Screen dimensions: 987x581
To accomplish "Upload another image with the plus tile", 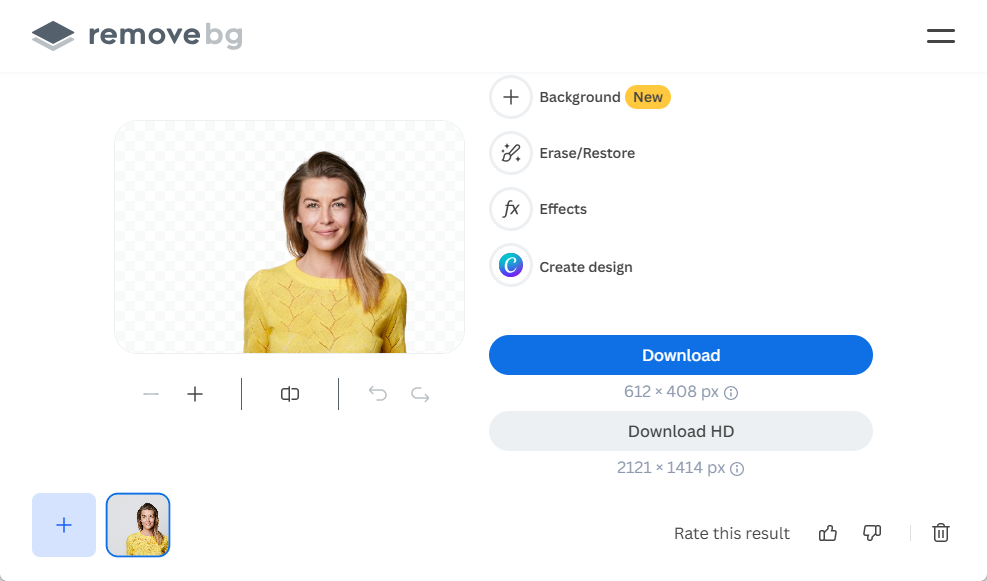I will point(64,525).
